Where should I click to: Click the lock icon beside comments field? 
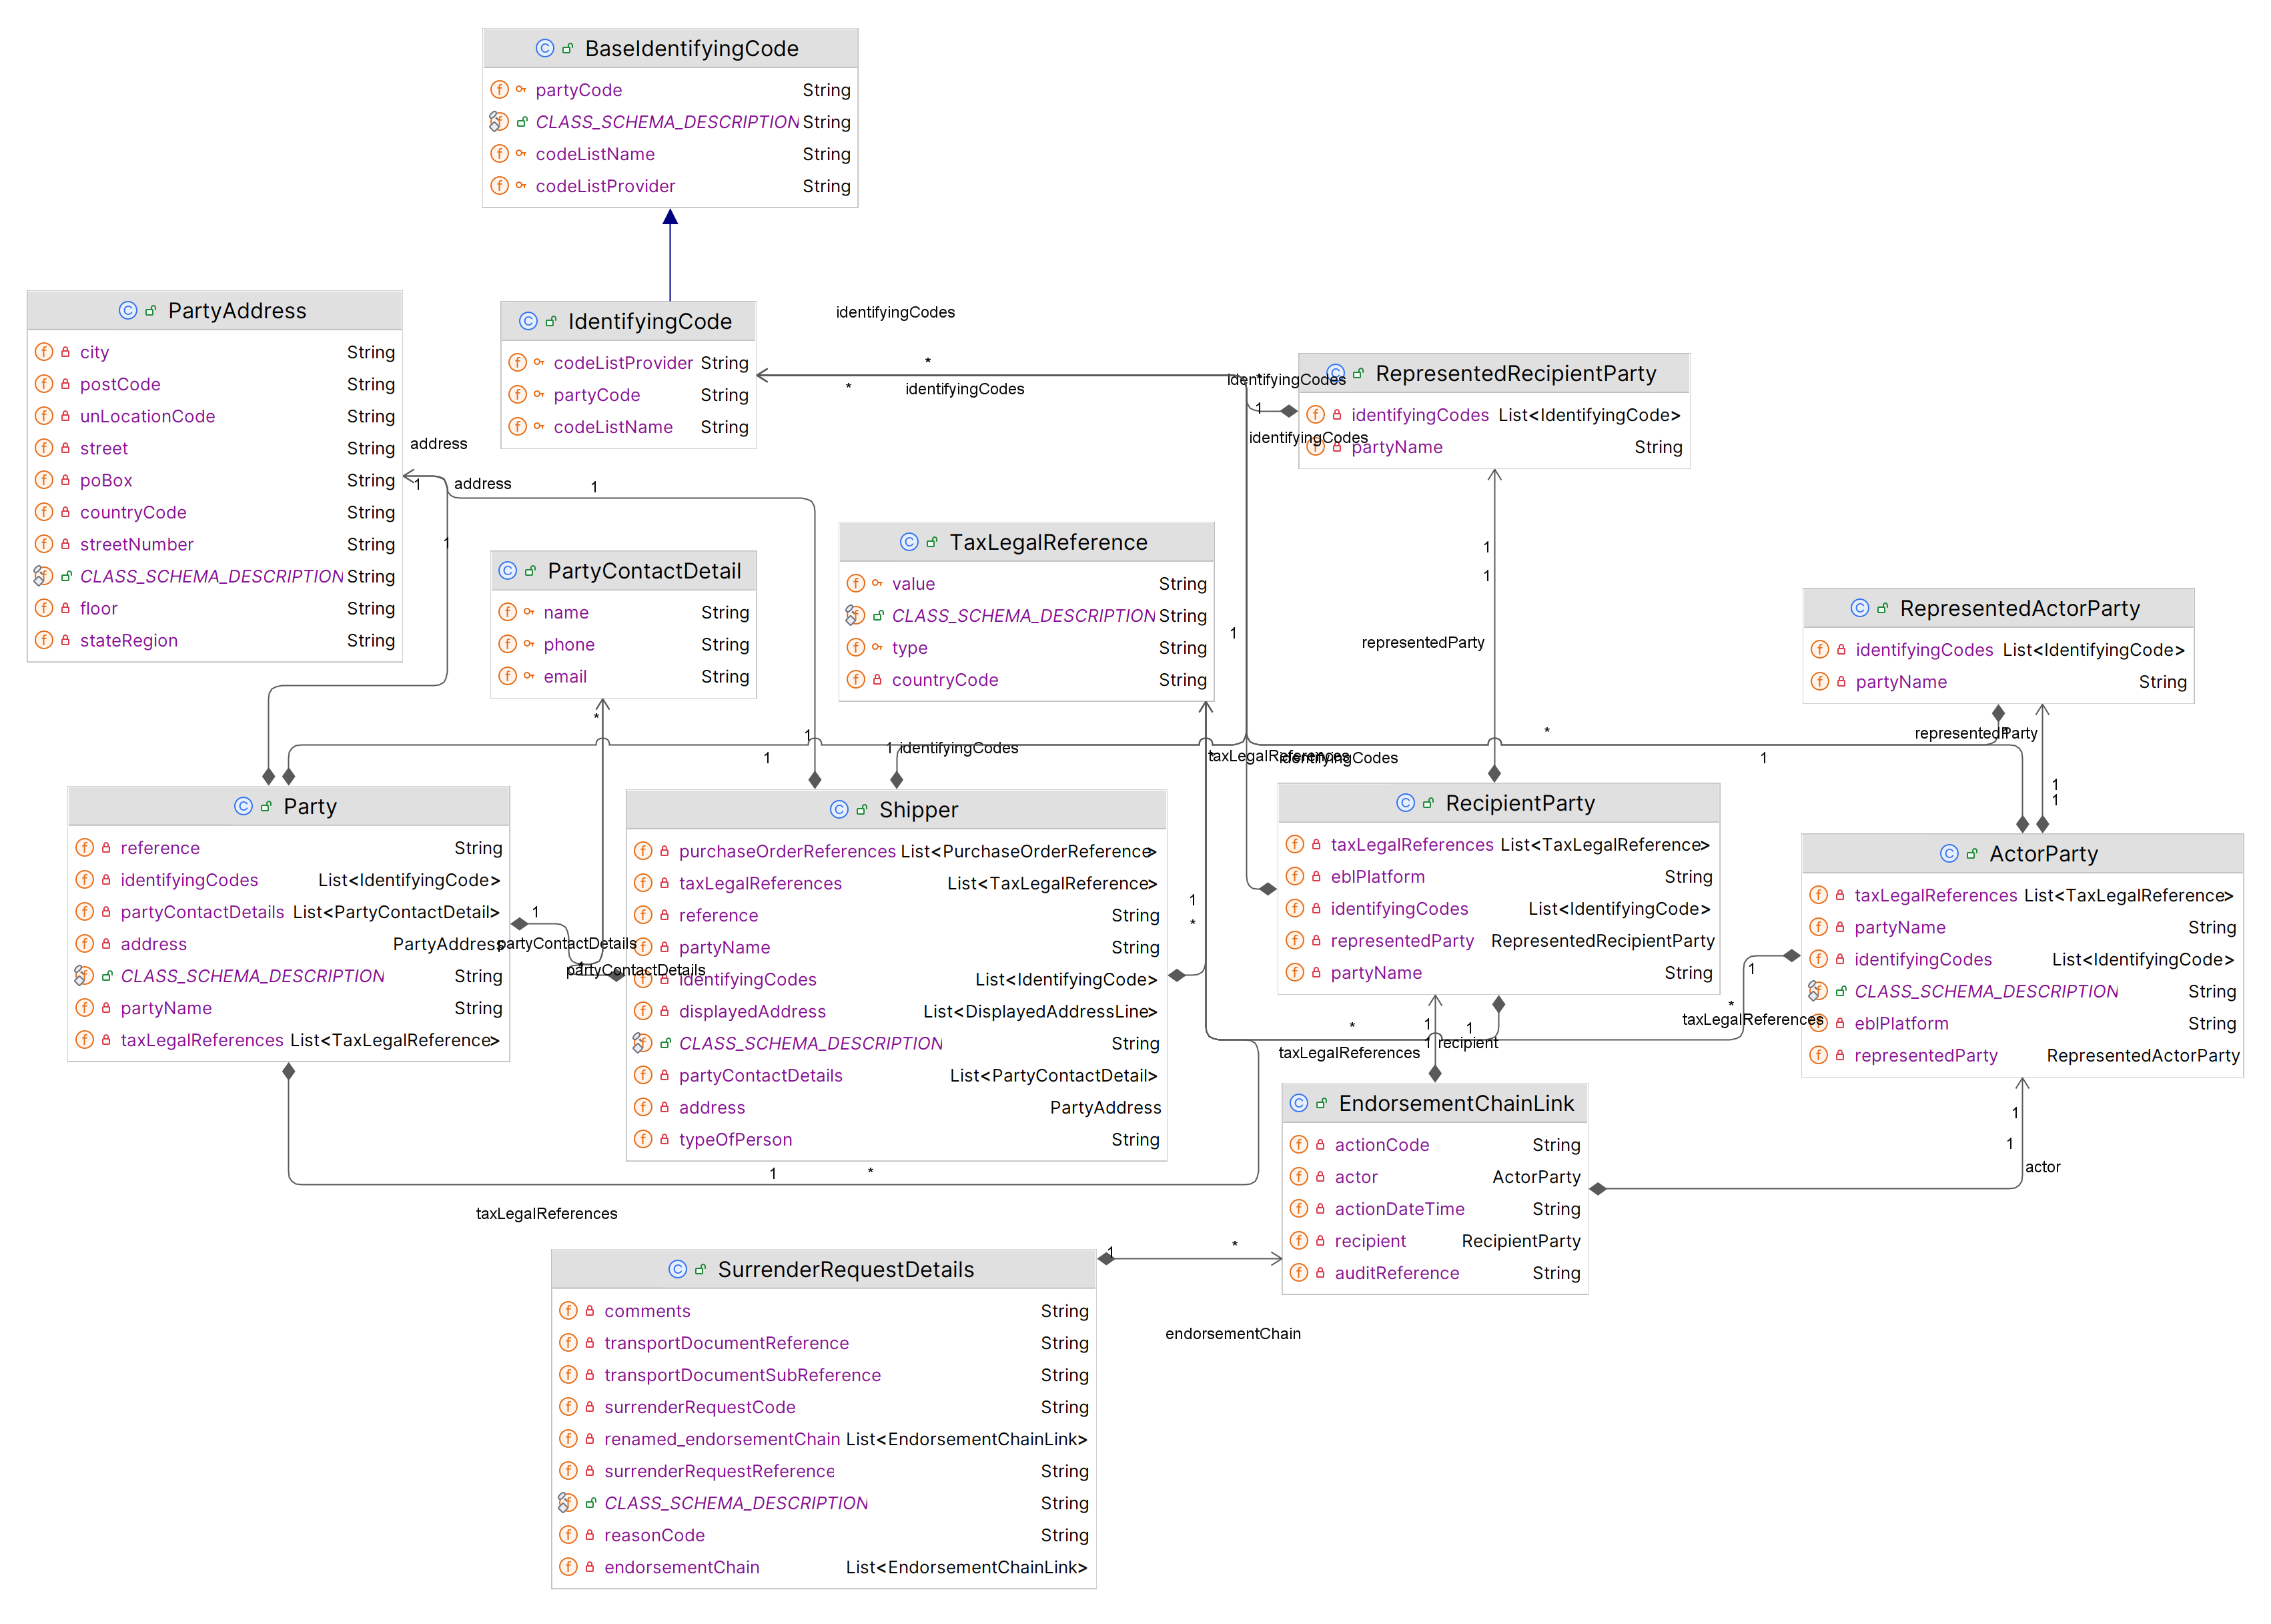590,1311
